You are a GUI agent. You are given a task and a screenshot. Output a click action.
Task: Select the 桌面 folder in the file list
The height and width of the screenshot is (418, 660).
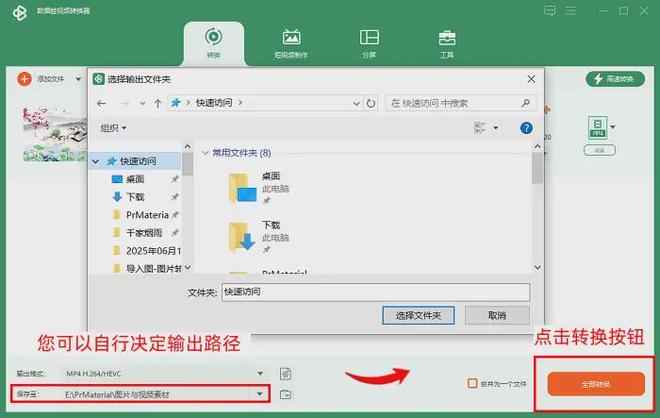tap(260, 188)
